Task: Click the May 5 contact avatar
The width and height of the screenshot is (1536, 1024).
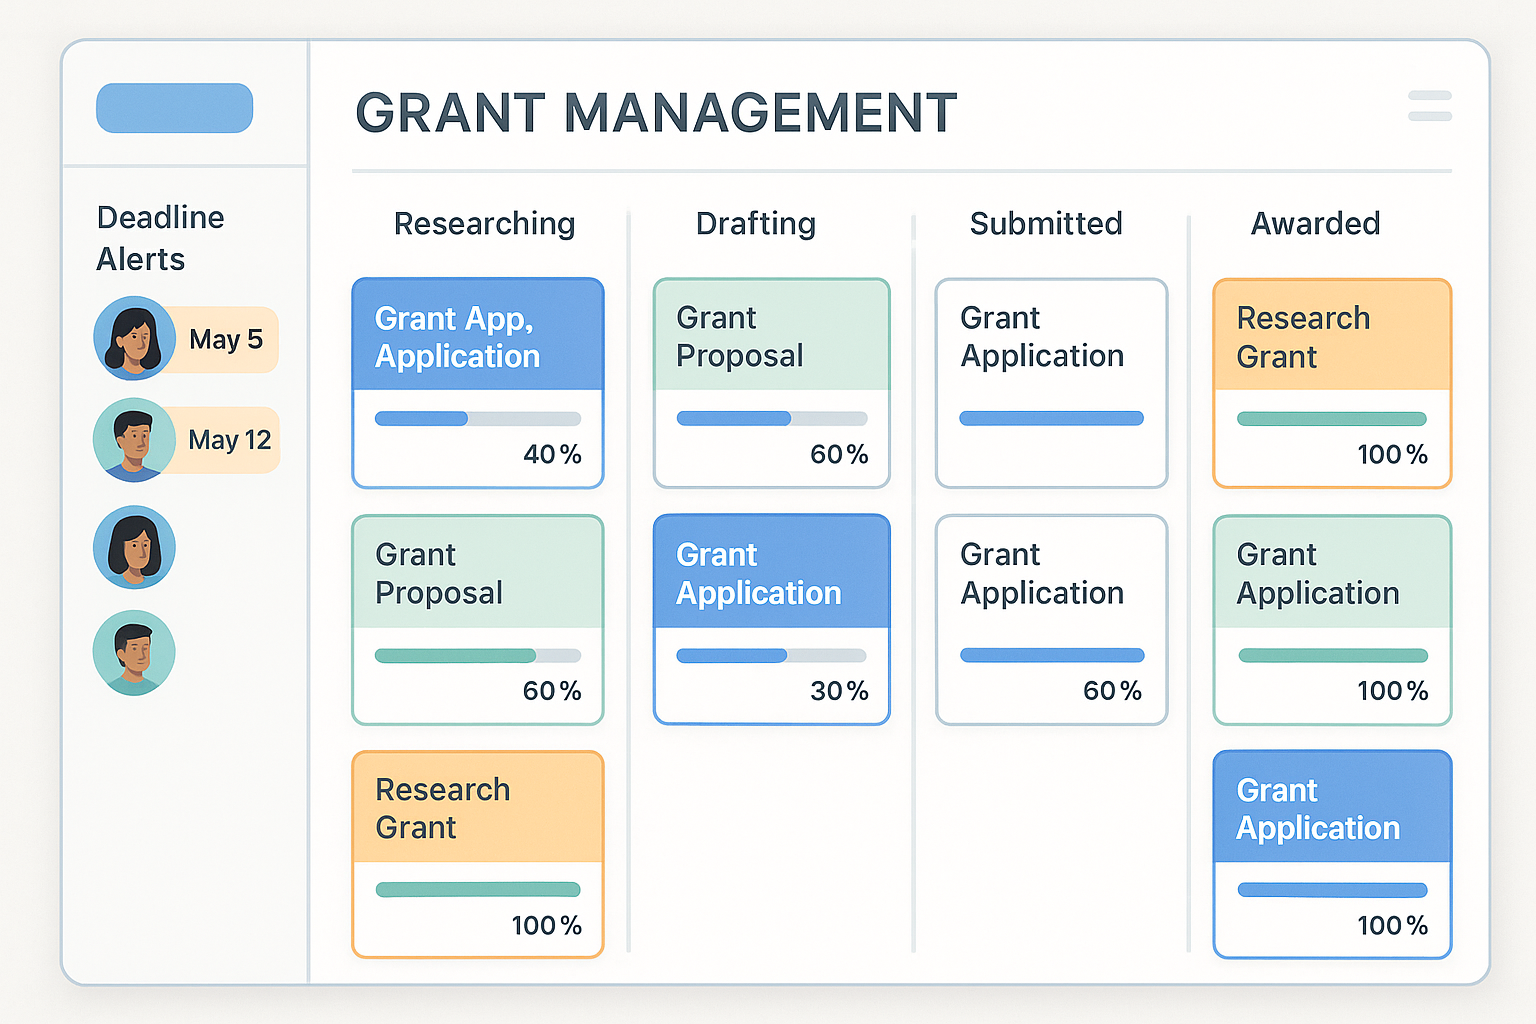Action: coord(135,339)
